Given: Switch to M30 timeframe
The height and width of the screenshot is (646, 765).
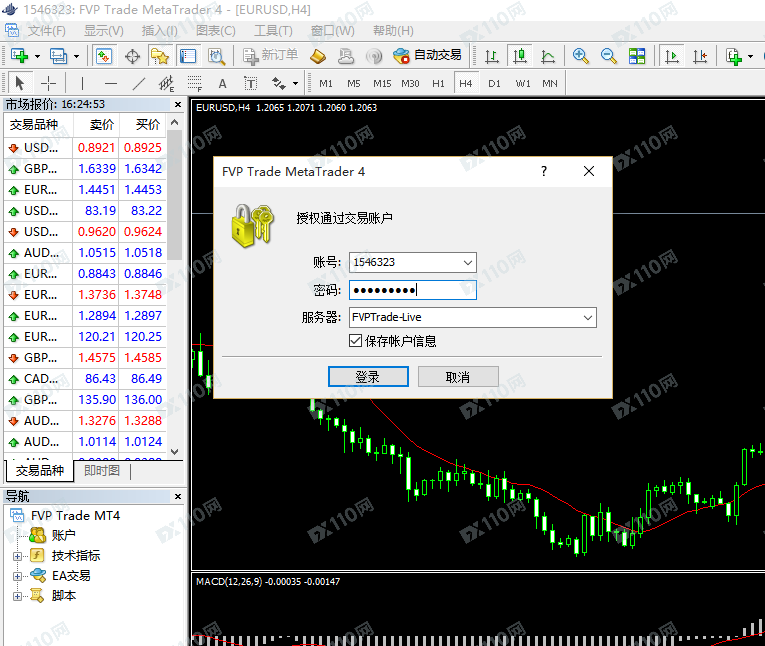Looking at the screenshot, I should [x=410, y=83].
